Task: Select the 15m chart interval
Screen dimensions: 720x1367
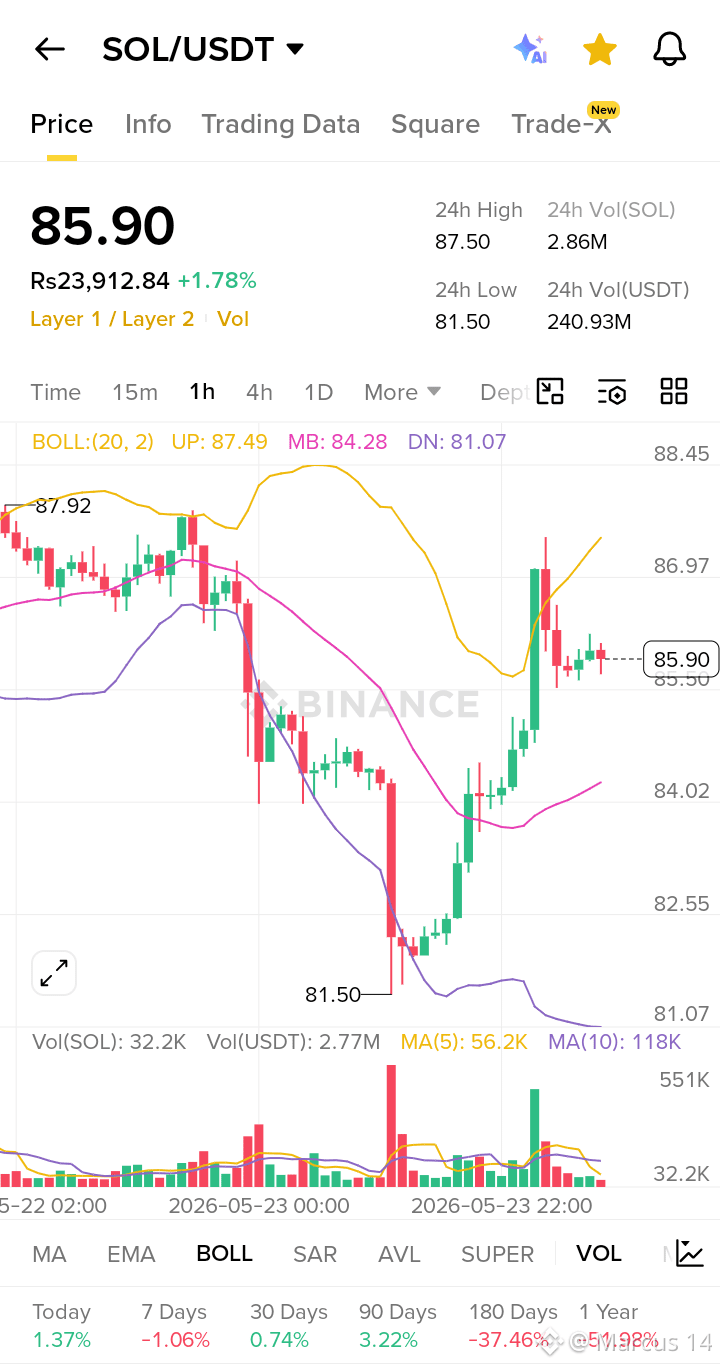Action: pyautogui.click(x=135, y=392)
